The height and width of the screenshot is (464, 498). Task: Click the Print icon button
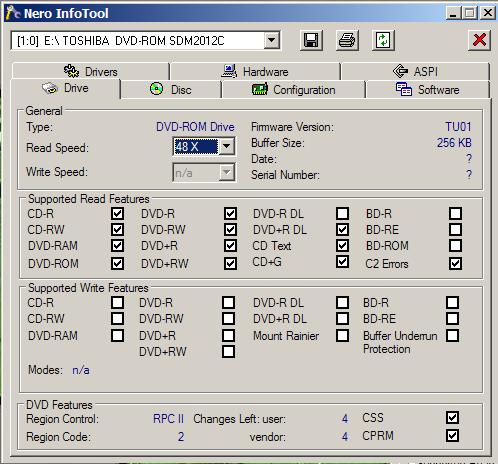click(347, 40)
